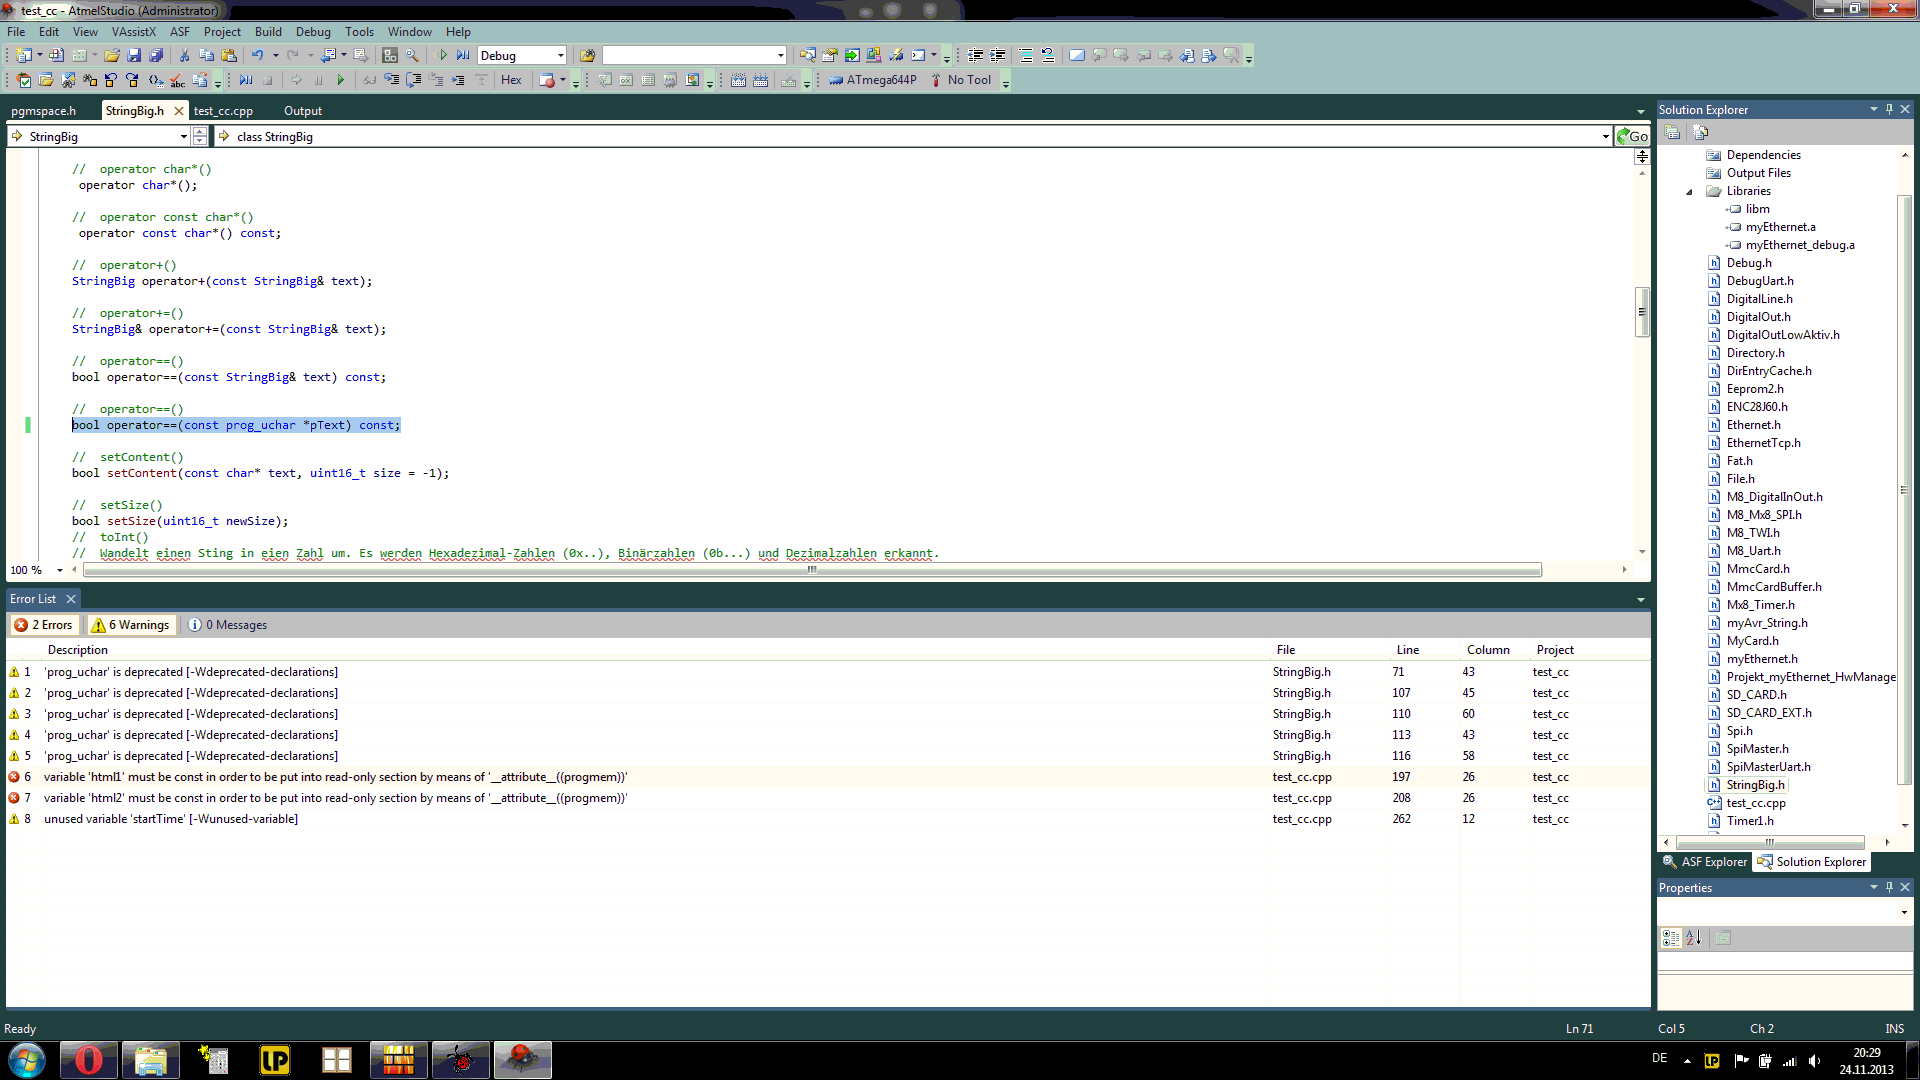Toggle auto-hide pin on Properties panel
1920x1080 pixels.
tap(1889, 887)
